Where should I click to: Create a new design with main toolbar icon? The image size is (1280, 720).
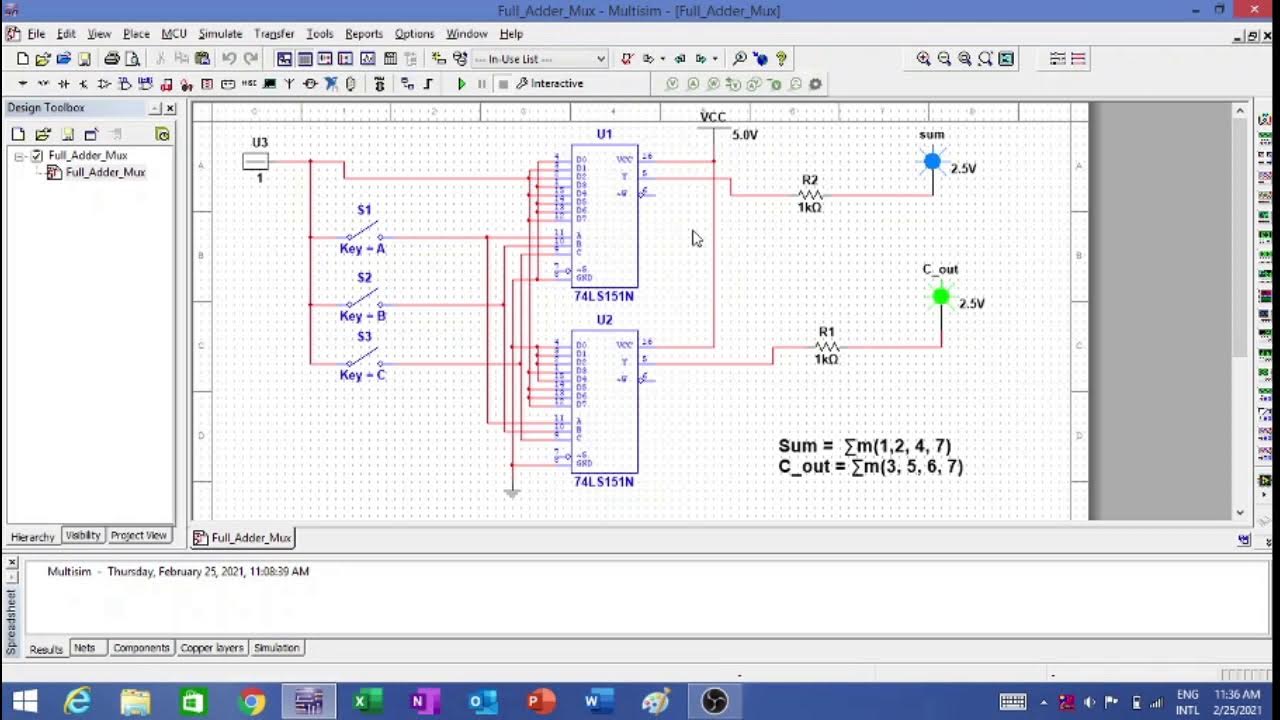pyautogui.click(x=23, y=59)
